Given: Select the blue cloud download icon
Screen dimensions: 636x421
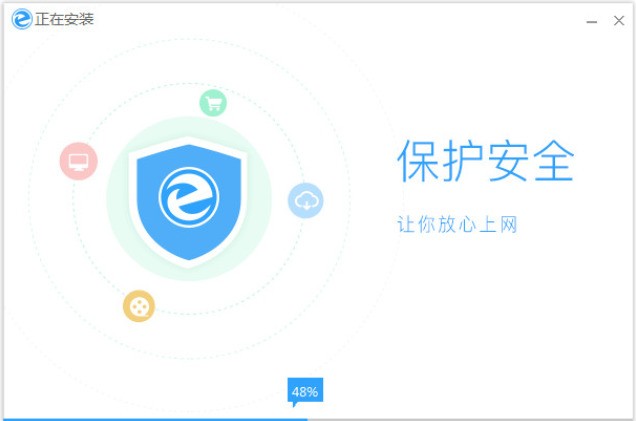Looking at the screenshot, I should point(305,200).
